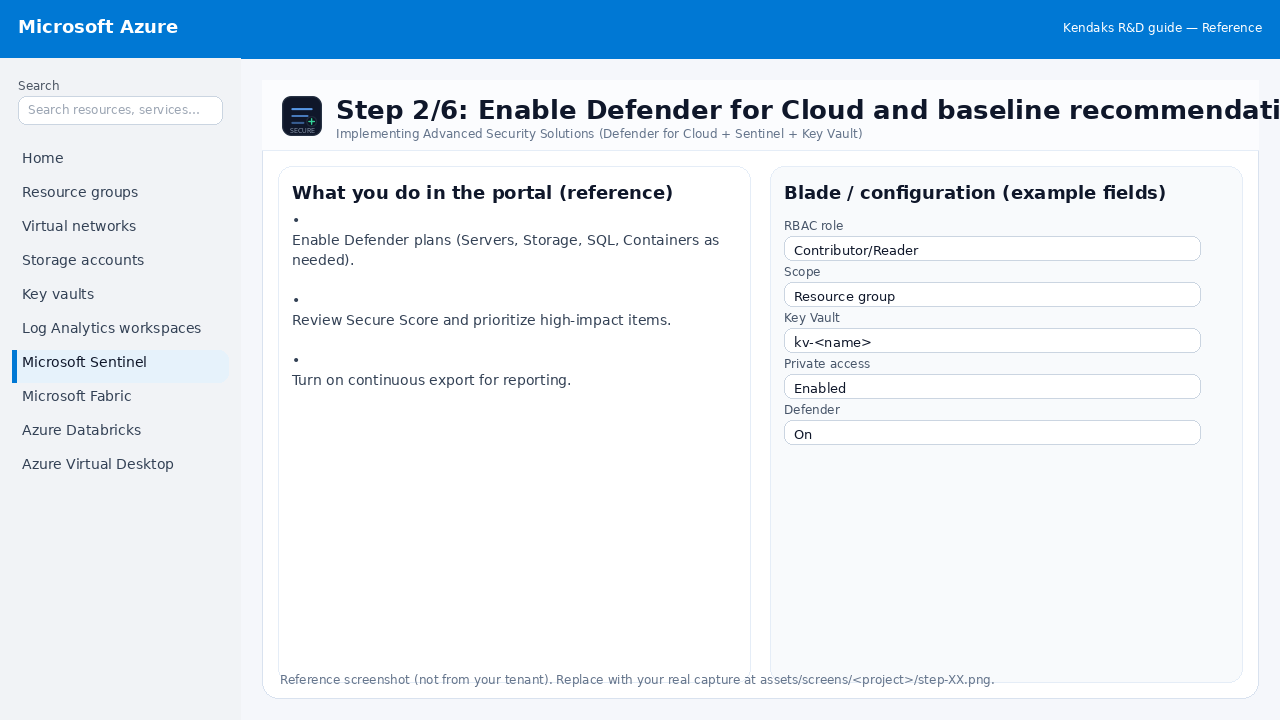Click the RBAC role field Contributor/Reader
Screen dimensions: 1280x720
click(x=992, y=249)
